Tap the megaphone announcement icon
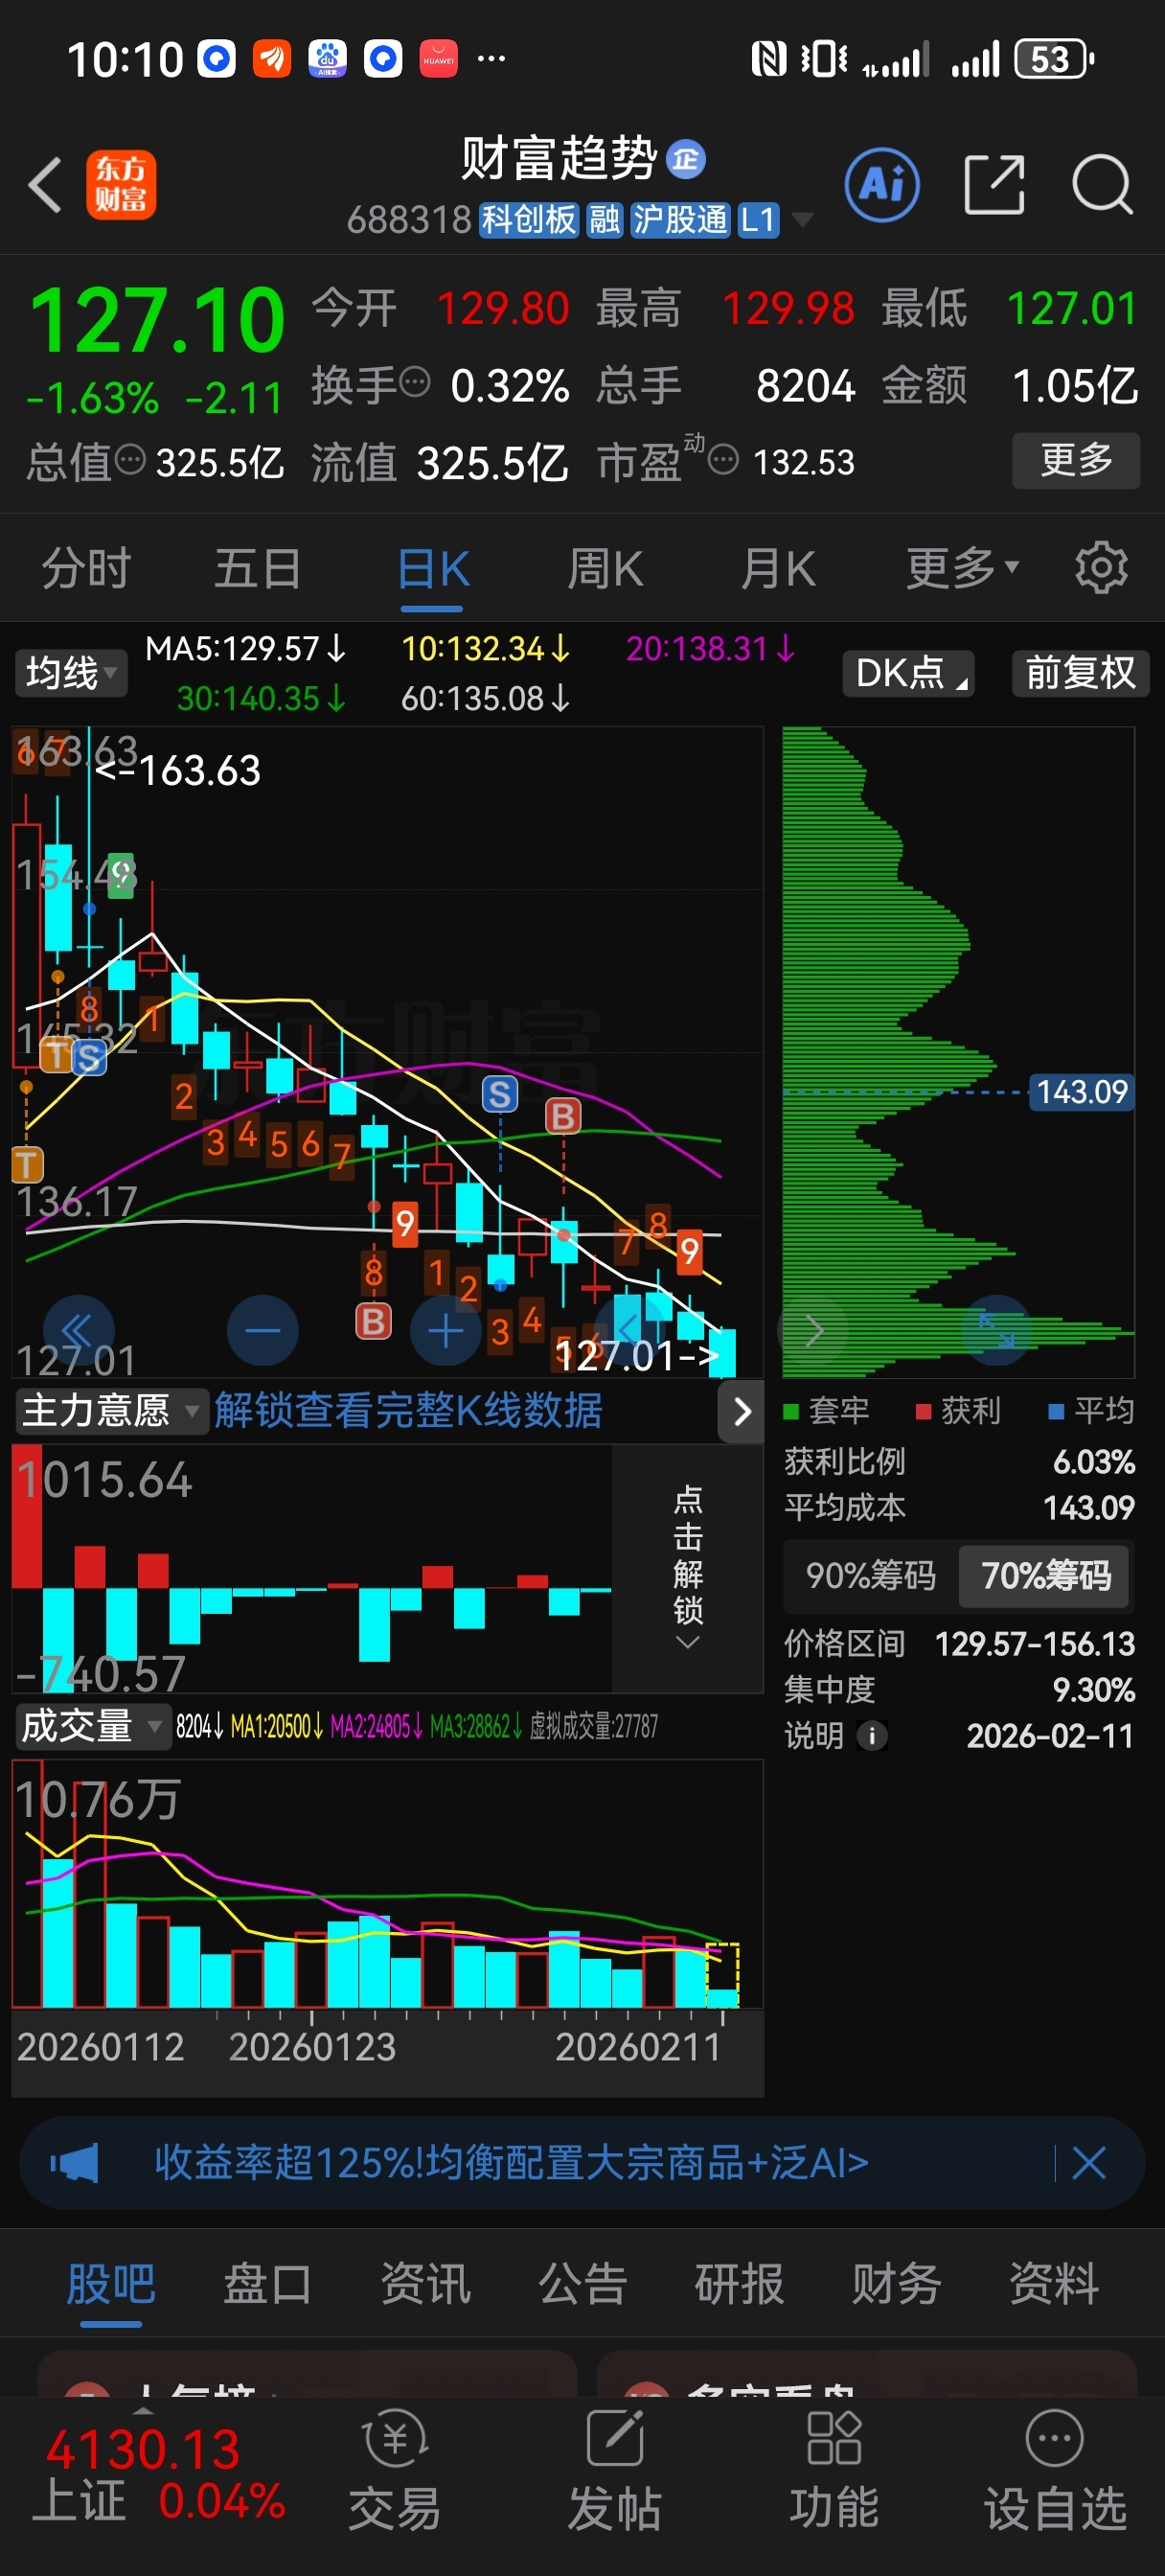This screenshot has height=2576, width=1165. (x=75, y=2163)
